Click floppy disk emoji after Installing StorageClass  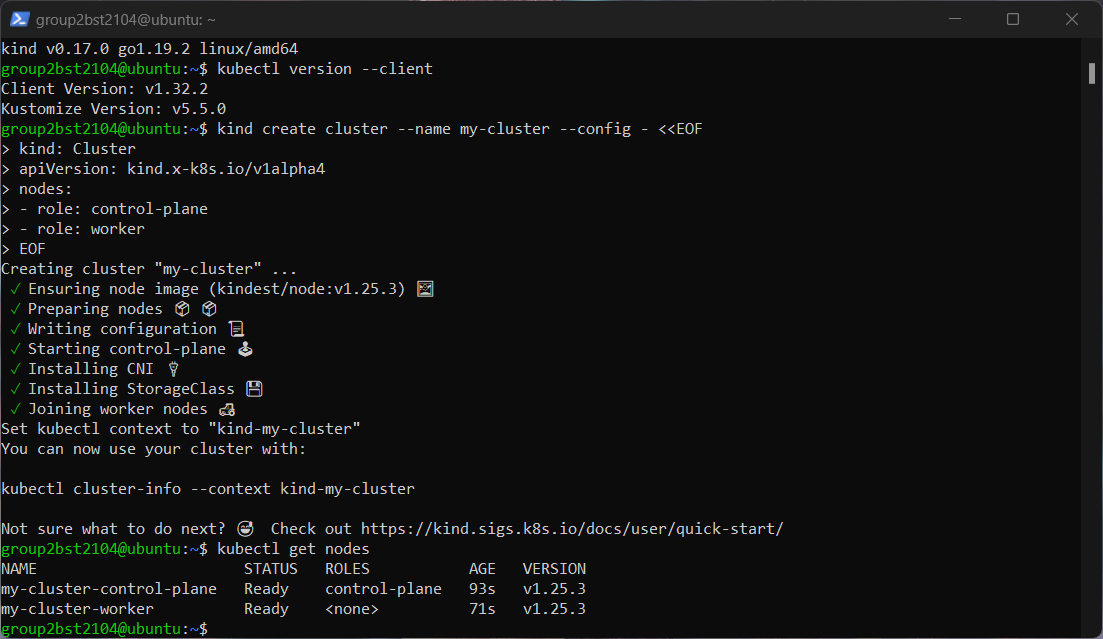click(x=254, y=388)
